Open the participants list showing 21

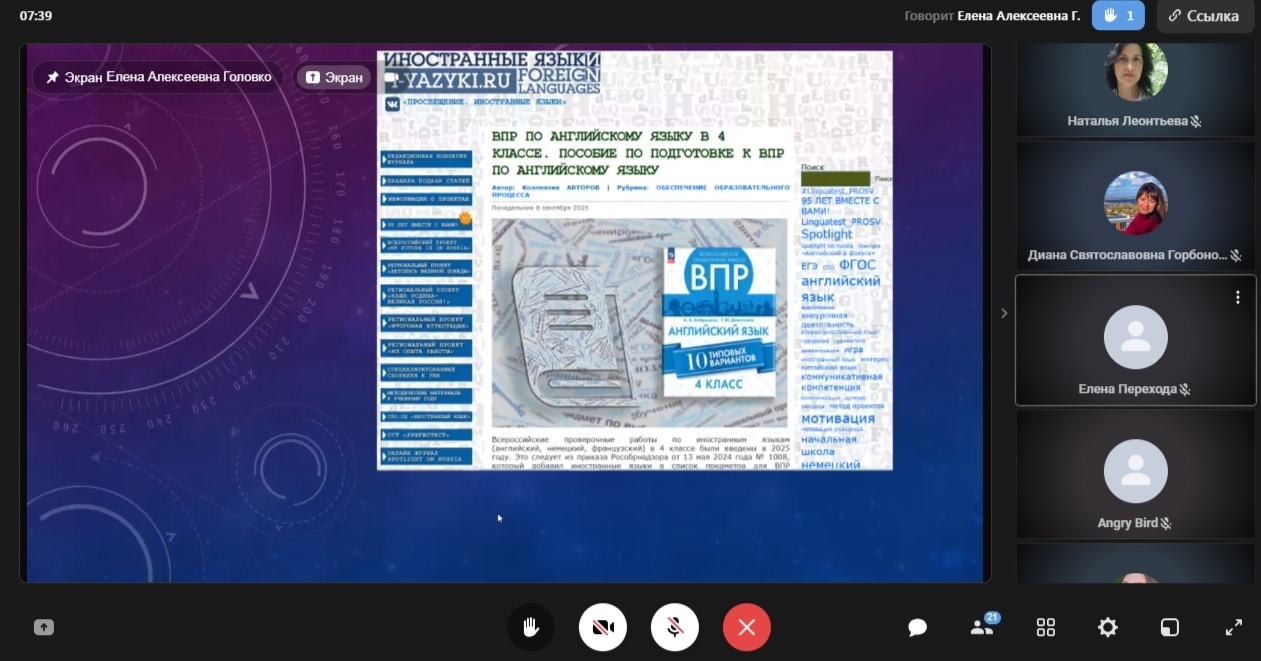point(982,627)
